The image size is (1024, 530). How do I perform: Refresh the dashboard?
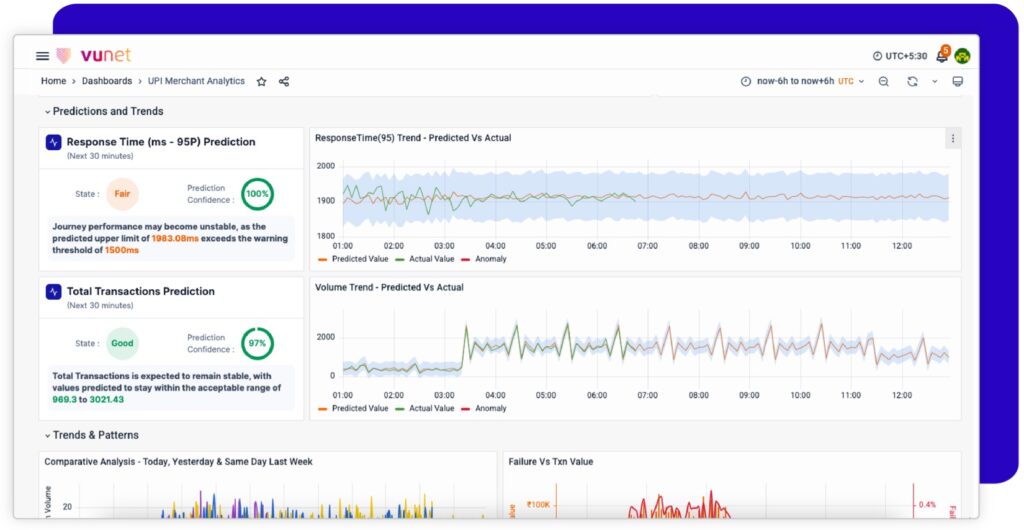pyautogui.click(x=912, y=82)
